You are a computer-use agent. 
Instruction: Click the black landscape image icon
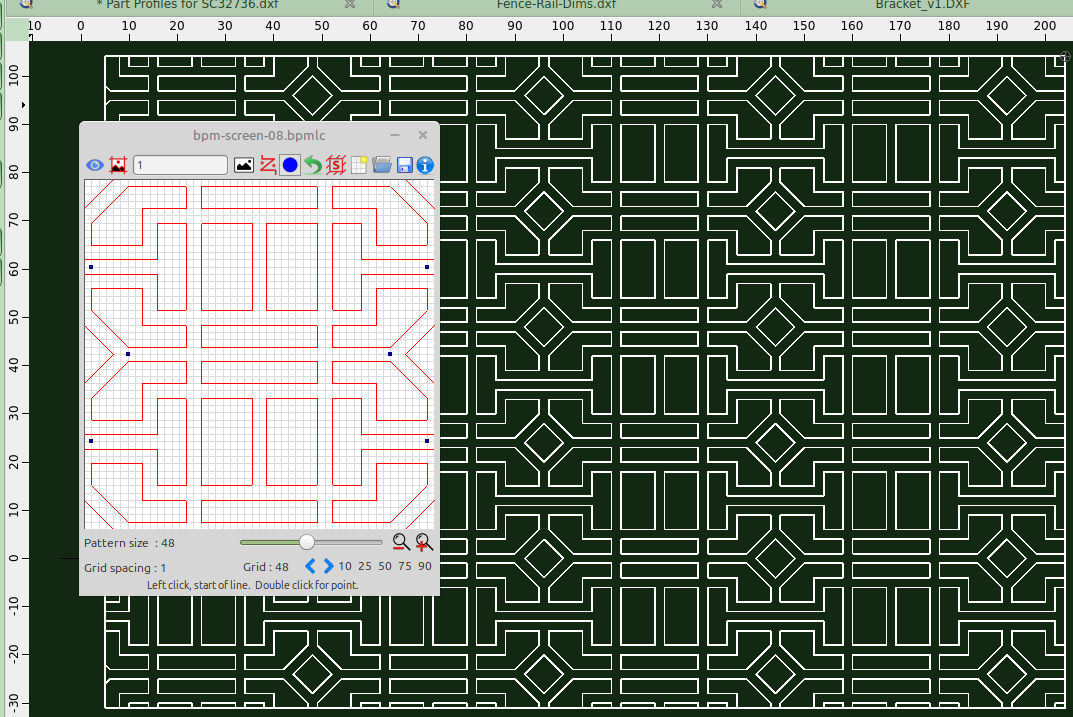pos(243,165)
